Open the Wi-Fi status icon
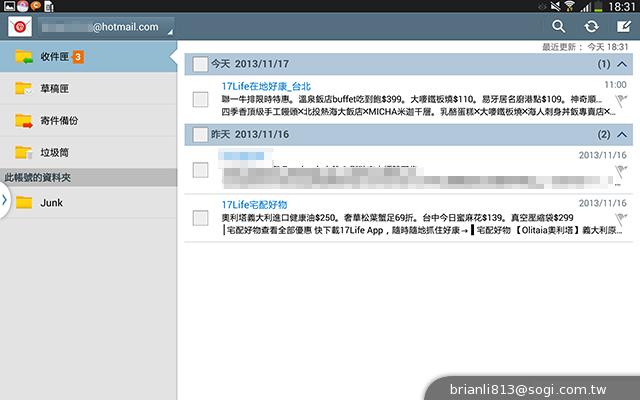Viewport: 640px width, 400px height. point(567,6)
